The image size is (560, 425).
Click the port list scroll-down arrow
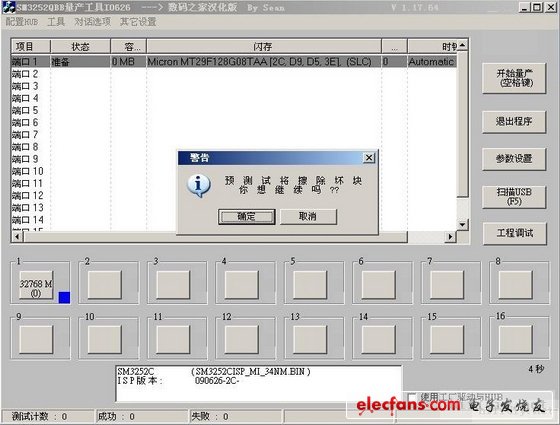(x=462, y=225)
